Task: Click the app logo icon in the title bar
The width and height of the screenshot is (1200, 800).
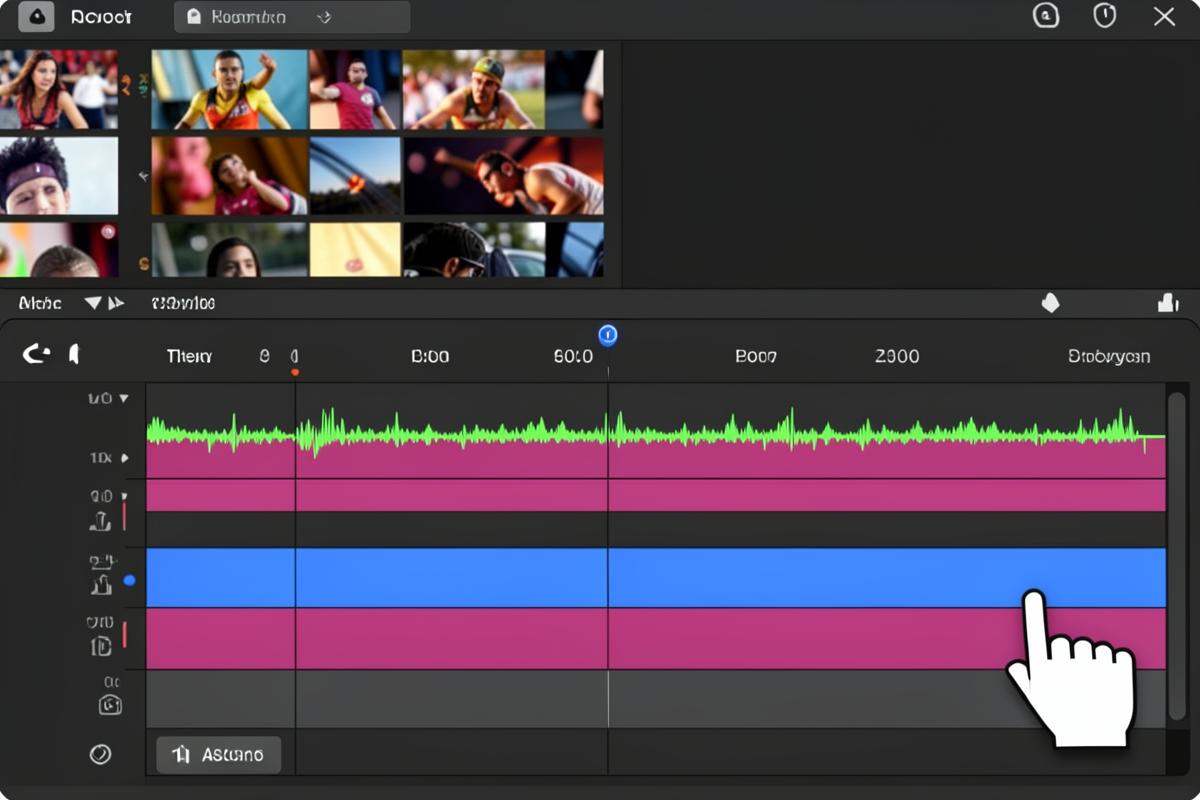Action: point(36,17)
